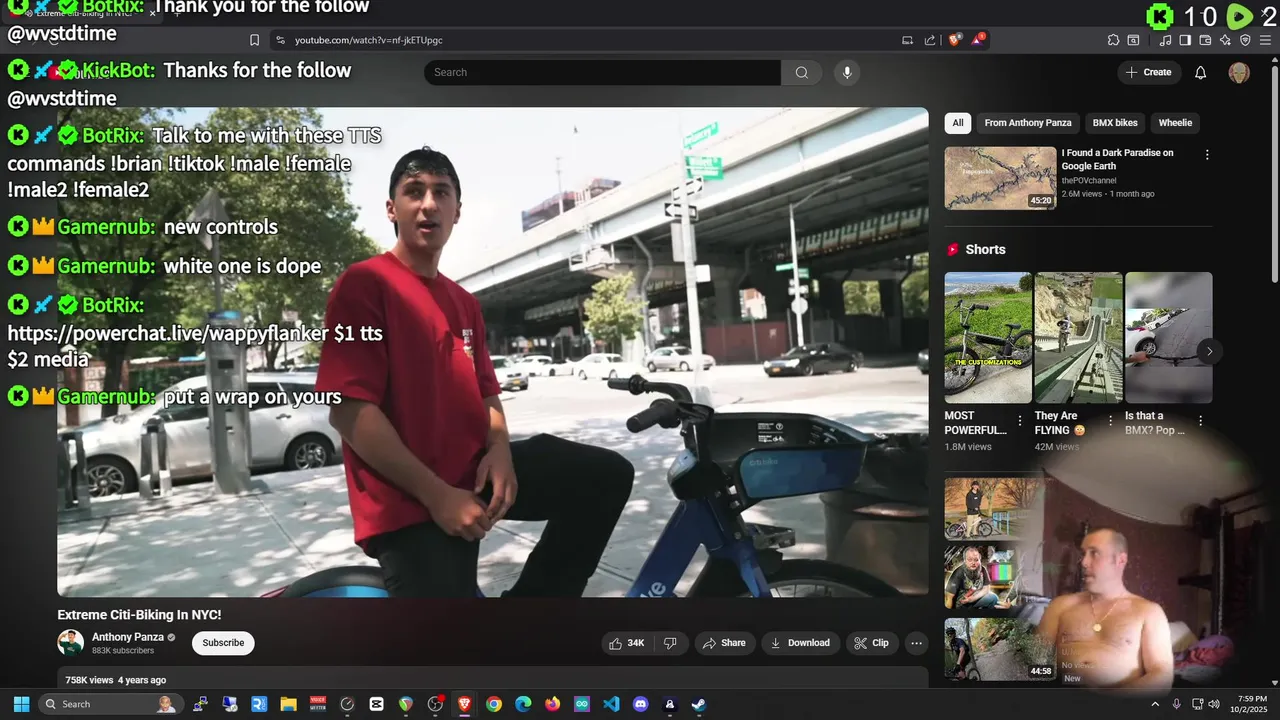Open Firefox from taskbar
The width and height of the screenshot is (1280, 720).
[x=553, y=704]
